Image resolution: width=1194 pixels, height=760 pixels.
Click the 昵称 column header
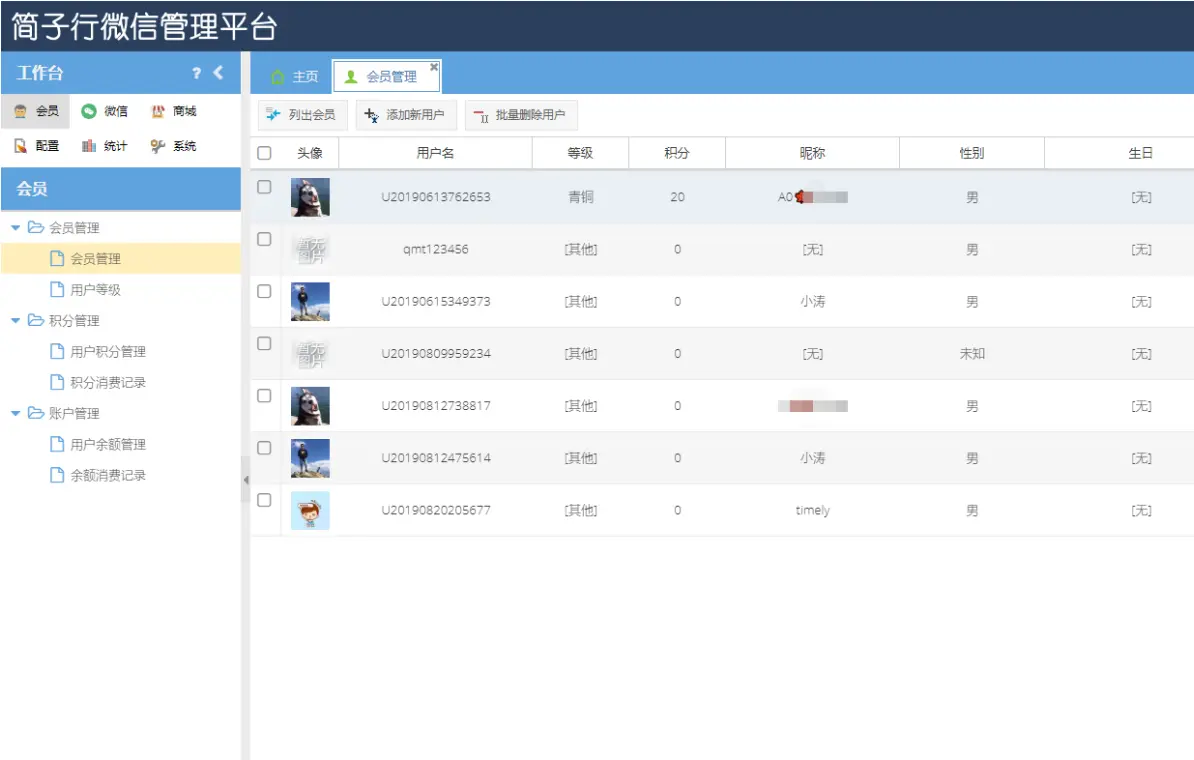[x=812, y=153]
